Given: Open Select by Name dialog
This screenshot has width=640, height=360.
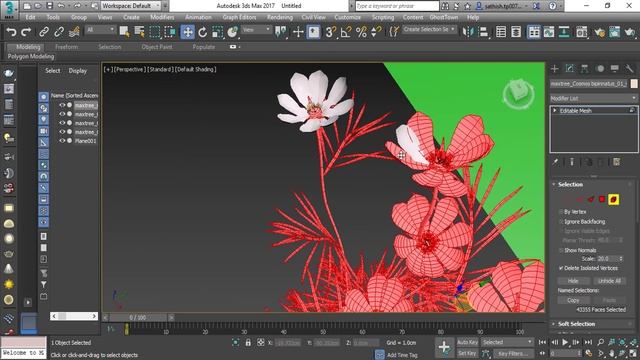Looking at the screenshot, I should (140, 32).
